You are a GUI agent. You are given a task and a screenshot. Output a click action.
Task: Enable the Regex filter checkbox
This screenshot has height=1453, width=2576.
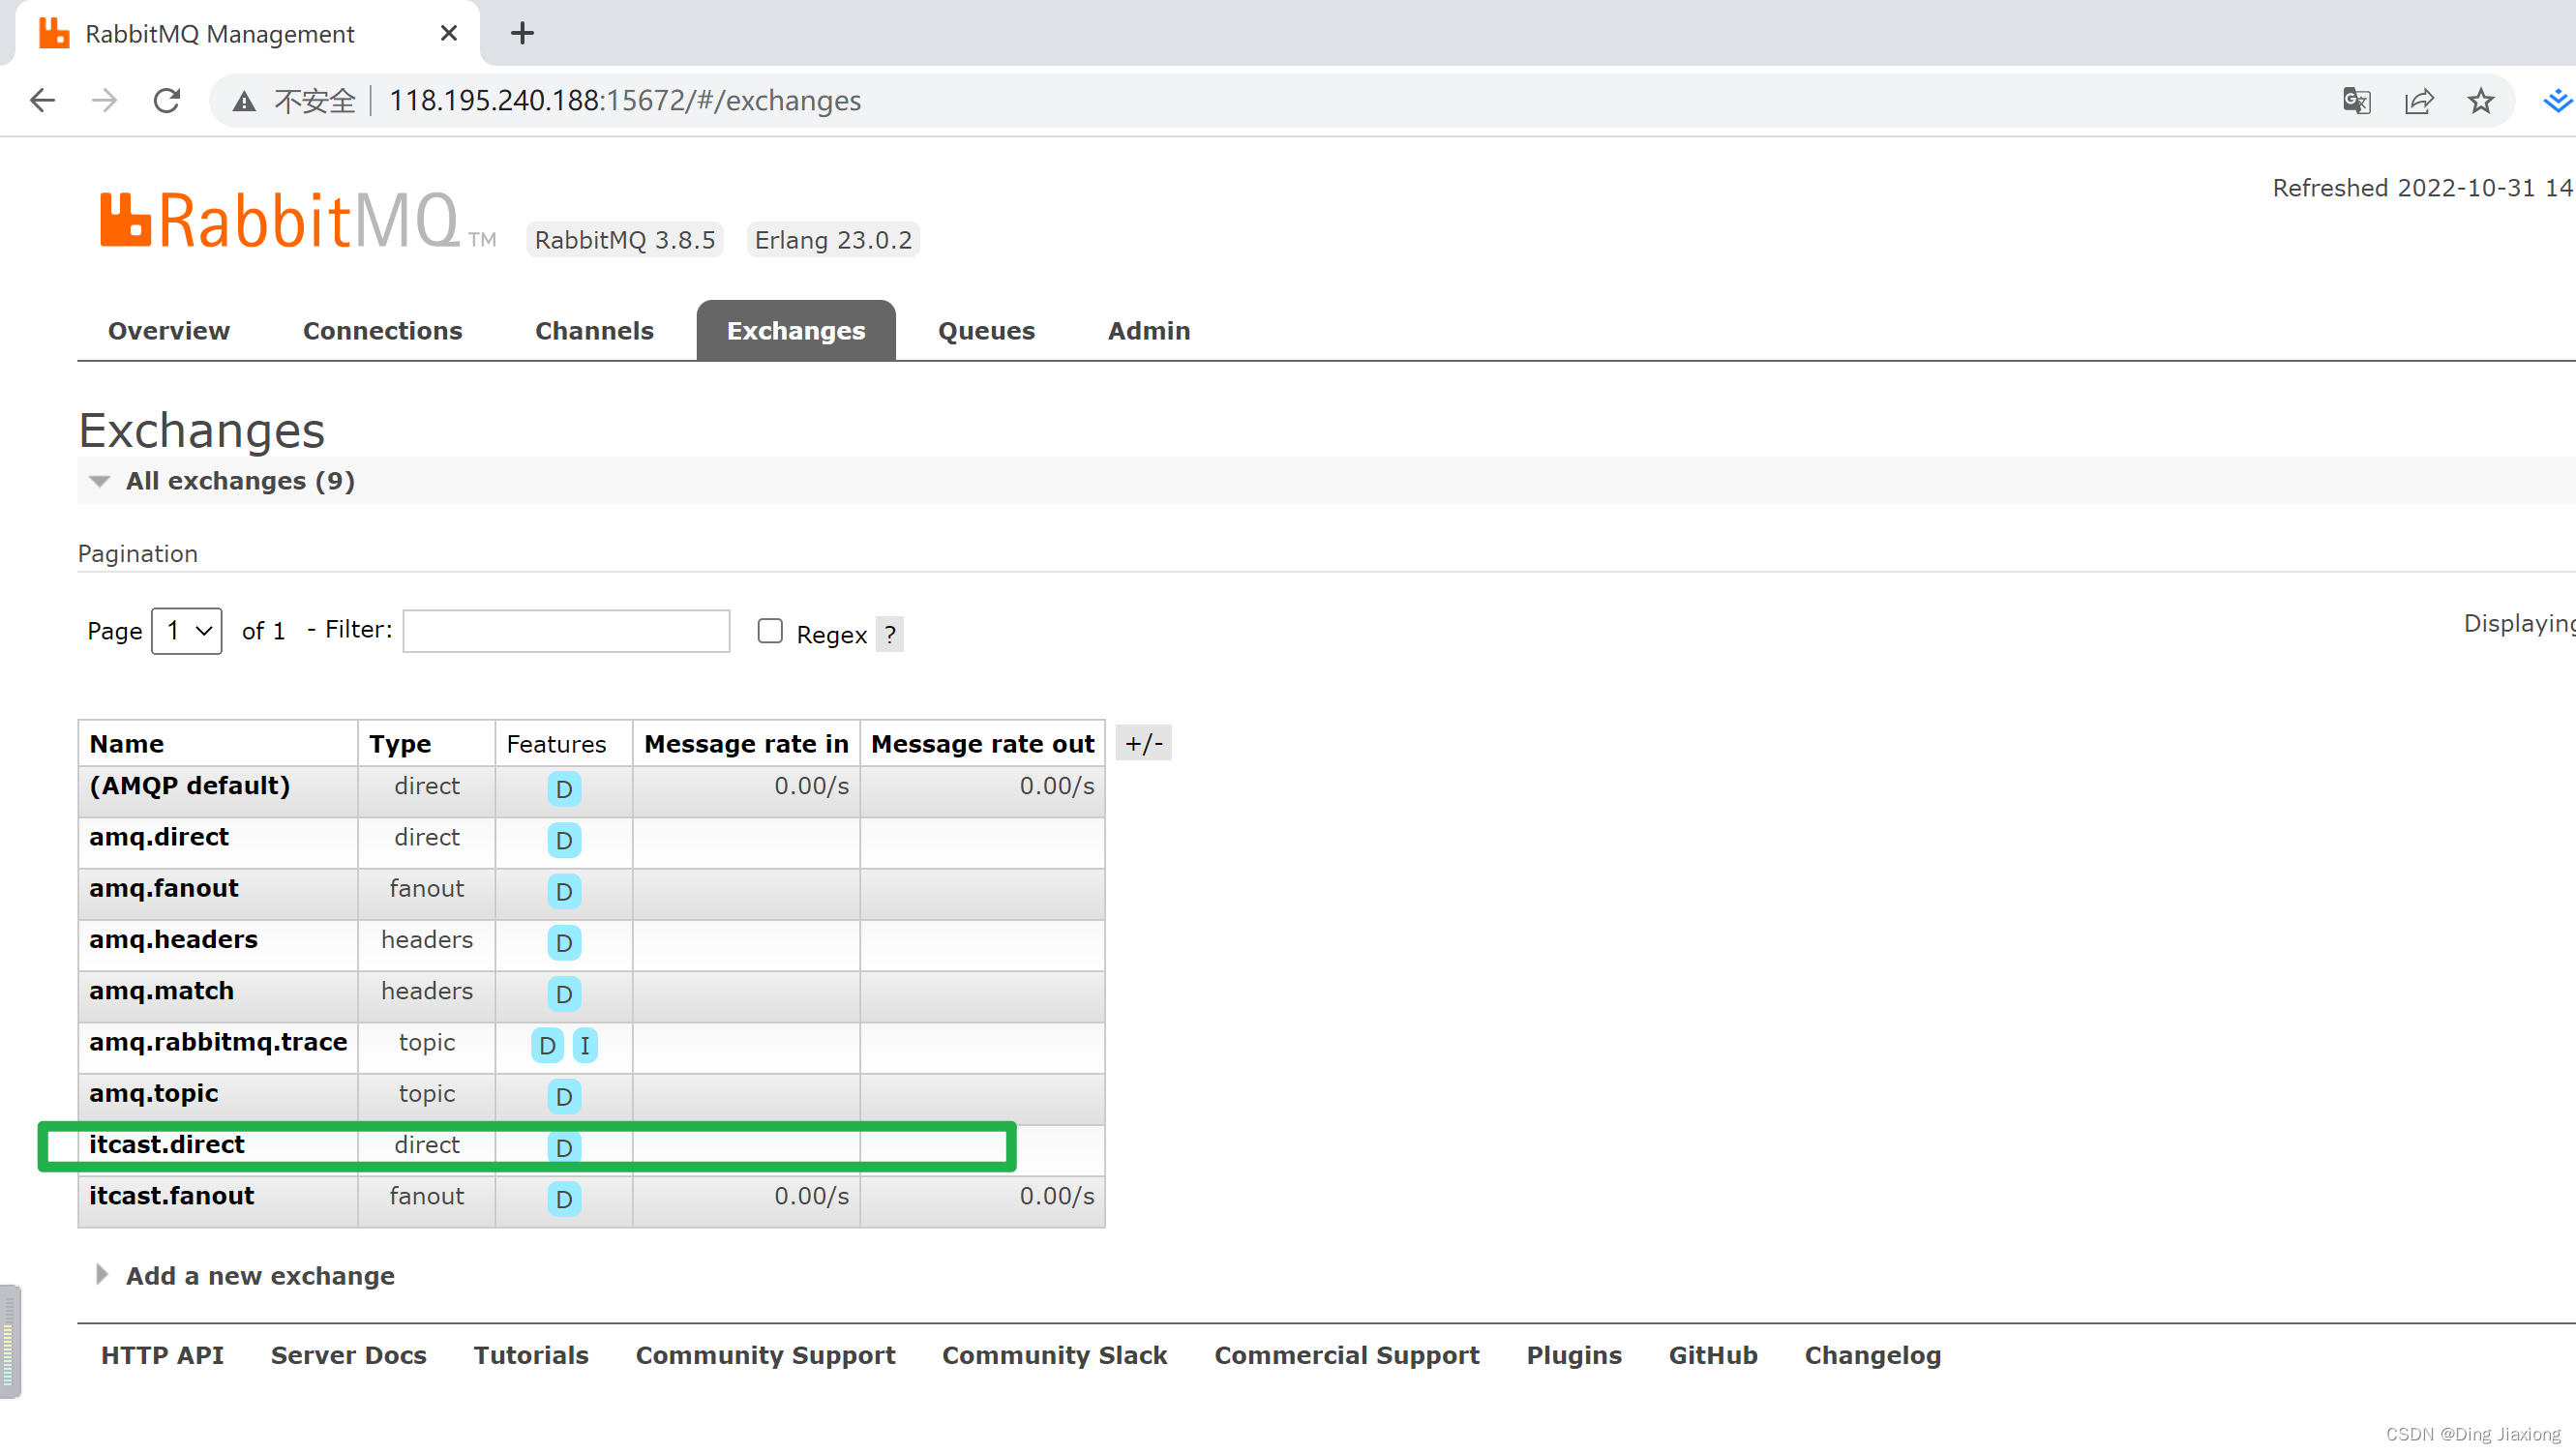pyautogui.click(x=770, y=631)
